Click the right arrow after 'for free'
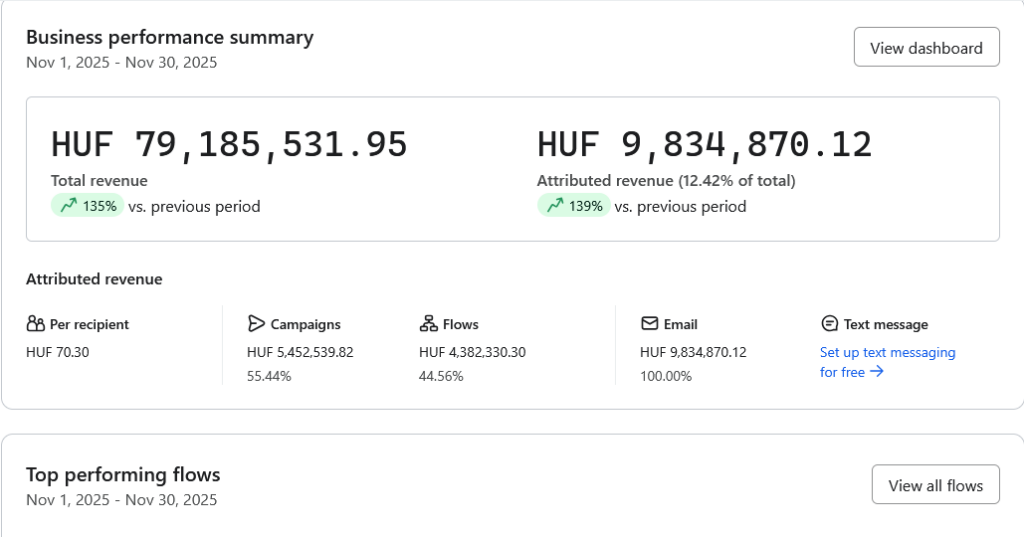Image resolution: width=1024 pixels, height=537 pixels. tap(877, 372)
